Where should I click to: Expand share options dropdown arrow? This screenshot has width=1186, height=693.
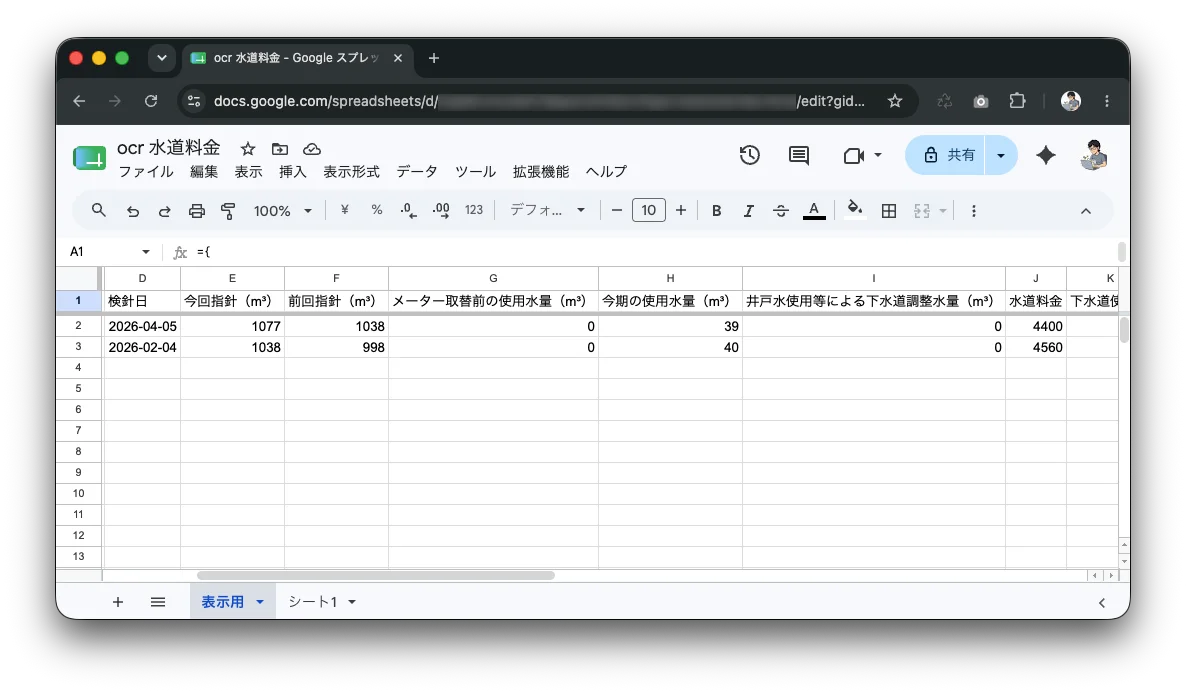[x=1001, y=155]
